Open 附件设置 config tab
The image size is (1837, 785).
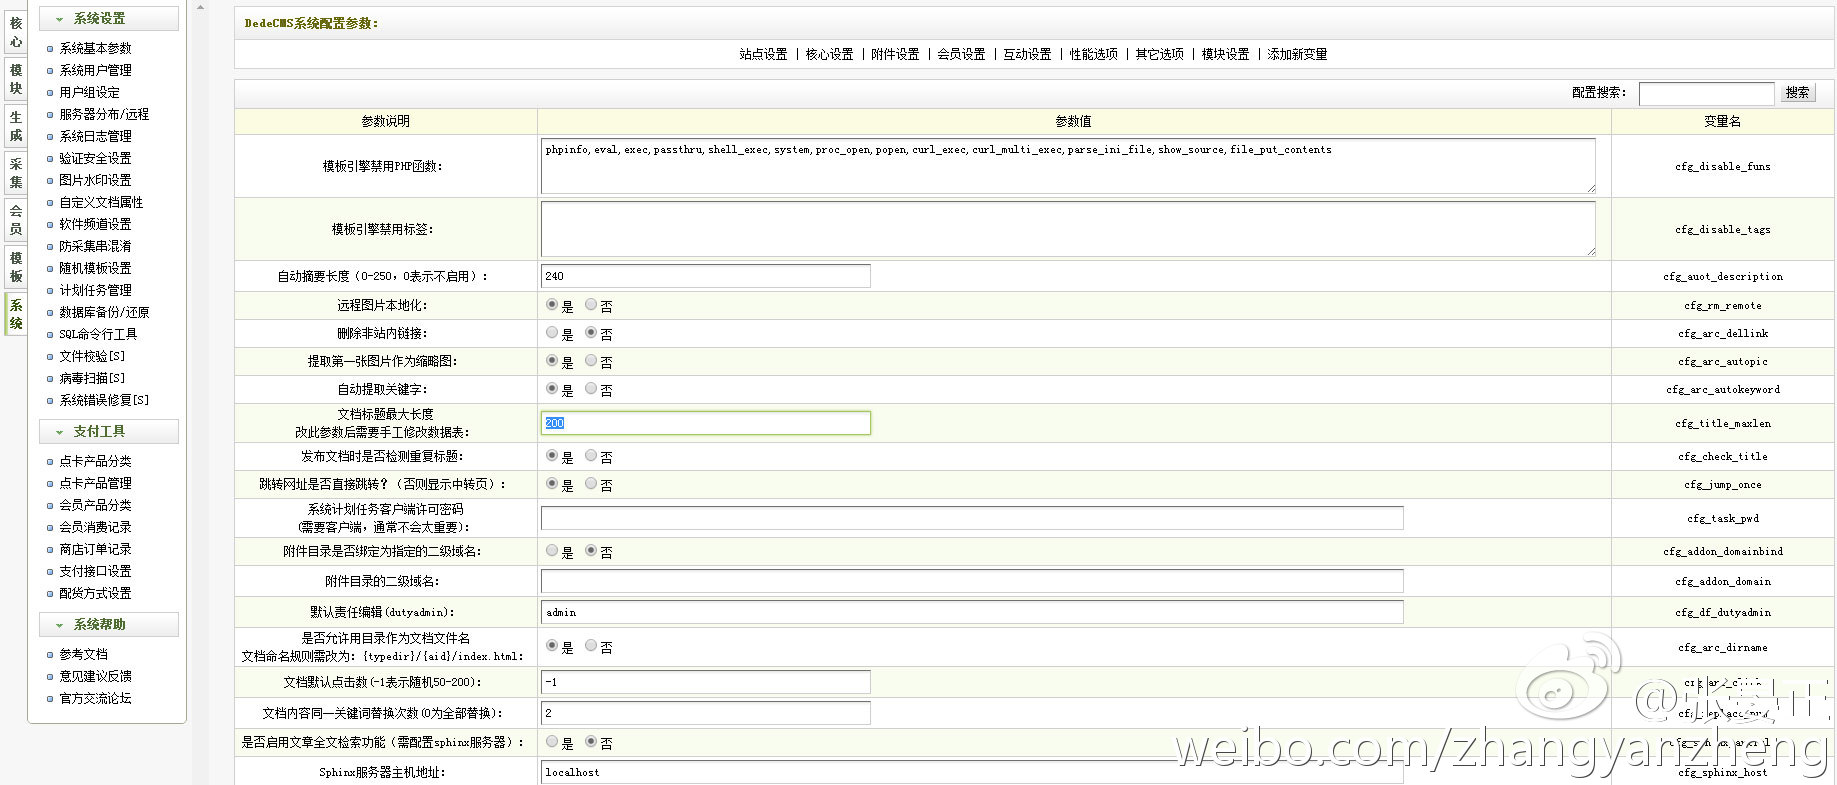pos(895,54)
